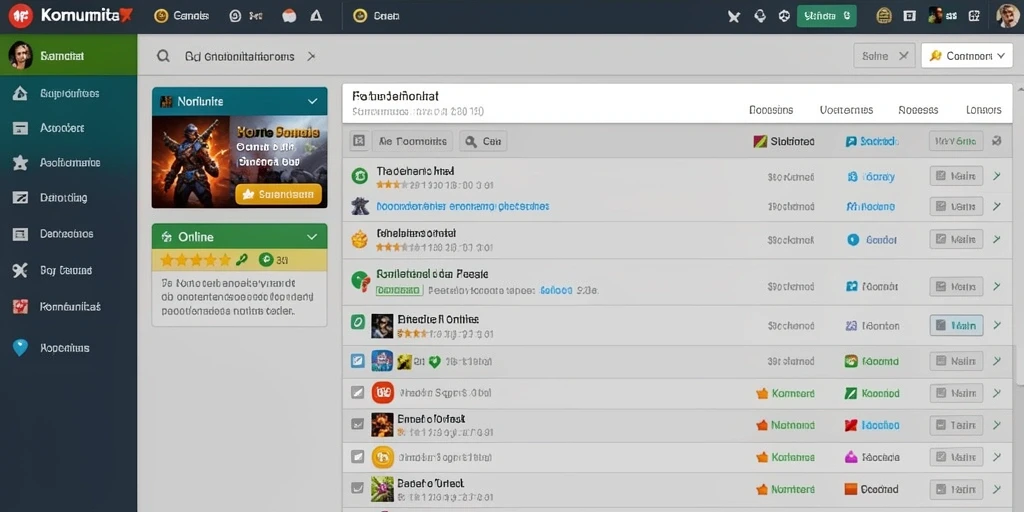Click the orange app icon in list row
Screen dimensions: 1024x512
383,392
